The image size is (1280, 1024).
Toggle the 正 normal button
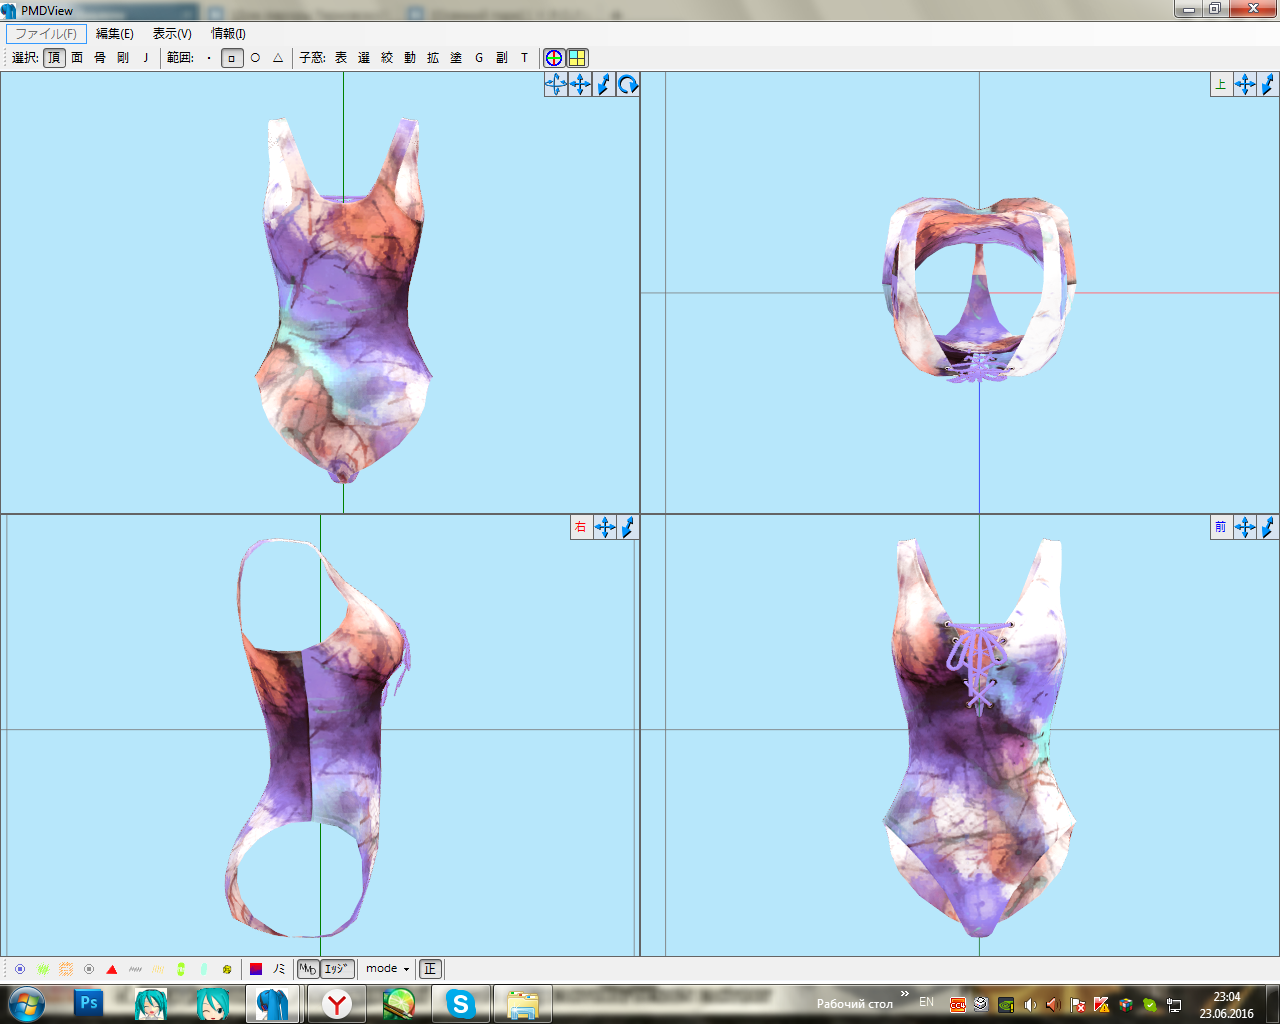tap(430, 969)
